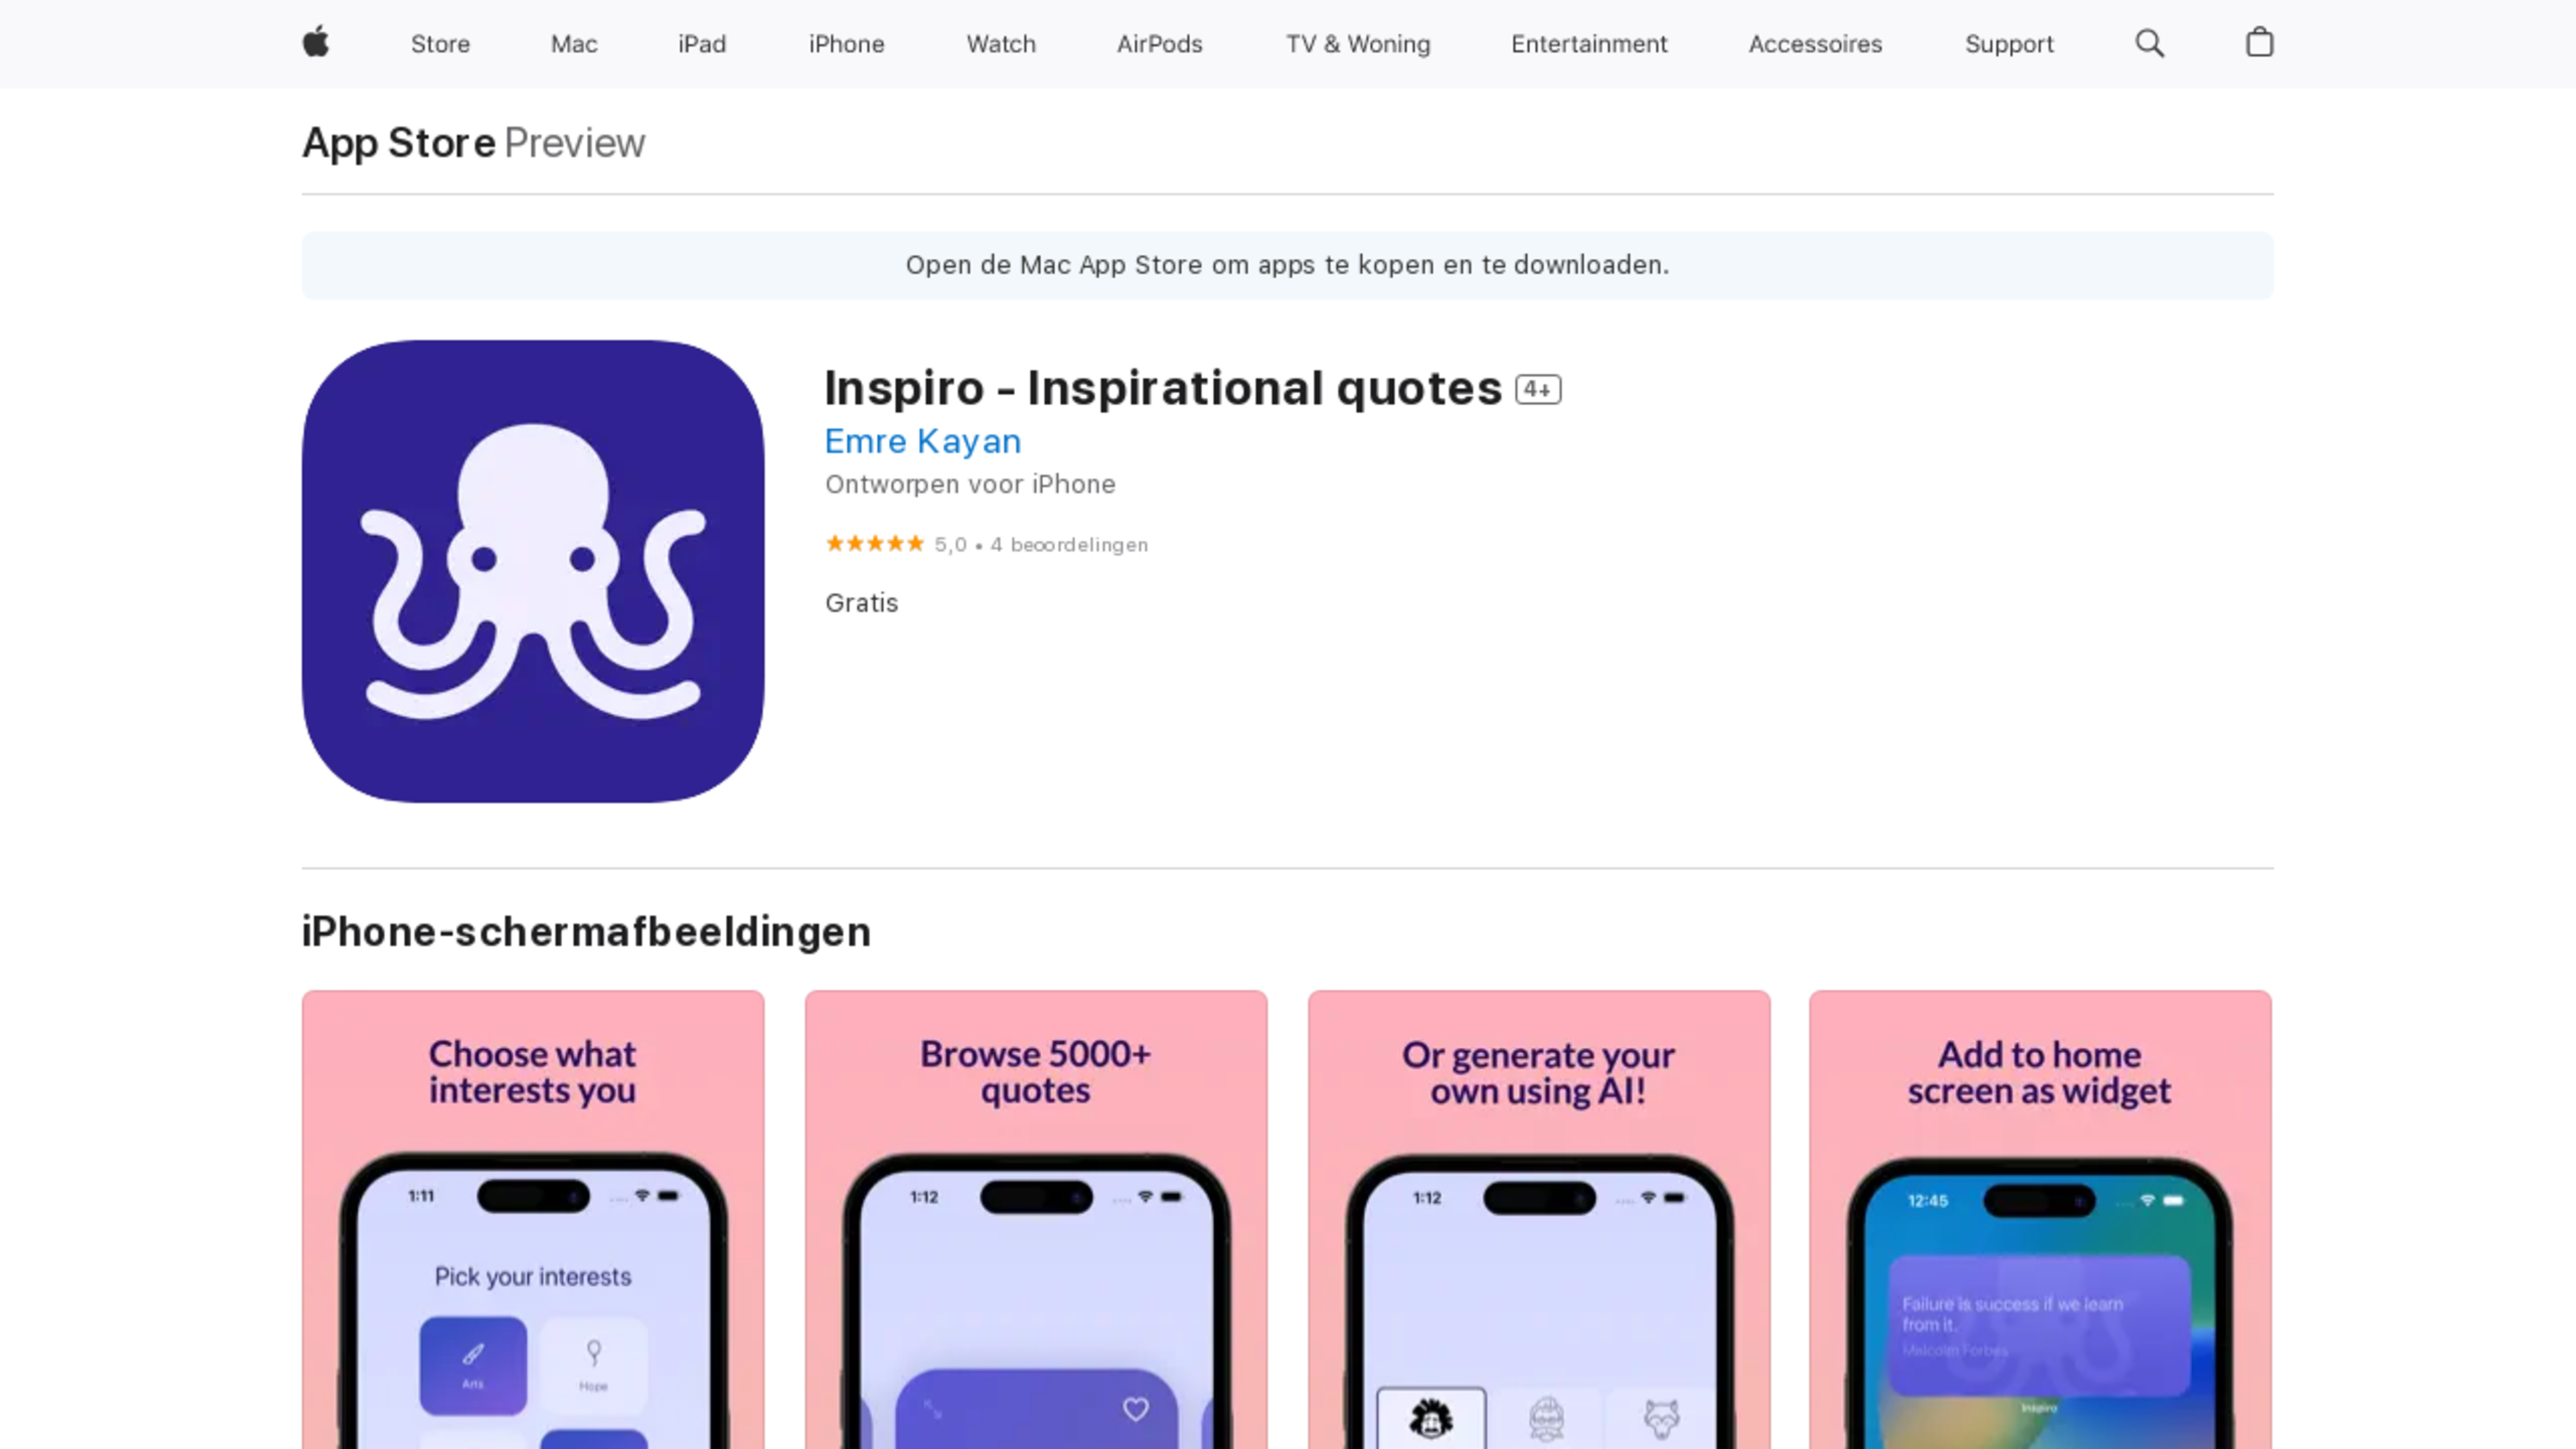Click the Inspiro octopus app icon
This screenshot has height=1449, width=2576.
click(x=533, y=571)
